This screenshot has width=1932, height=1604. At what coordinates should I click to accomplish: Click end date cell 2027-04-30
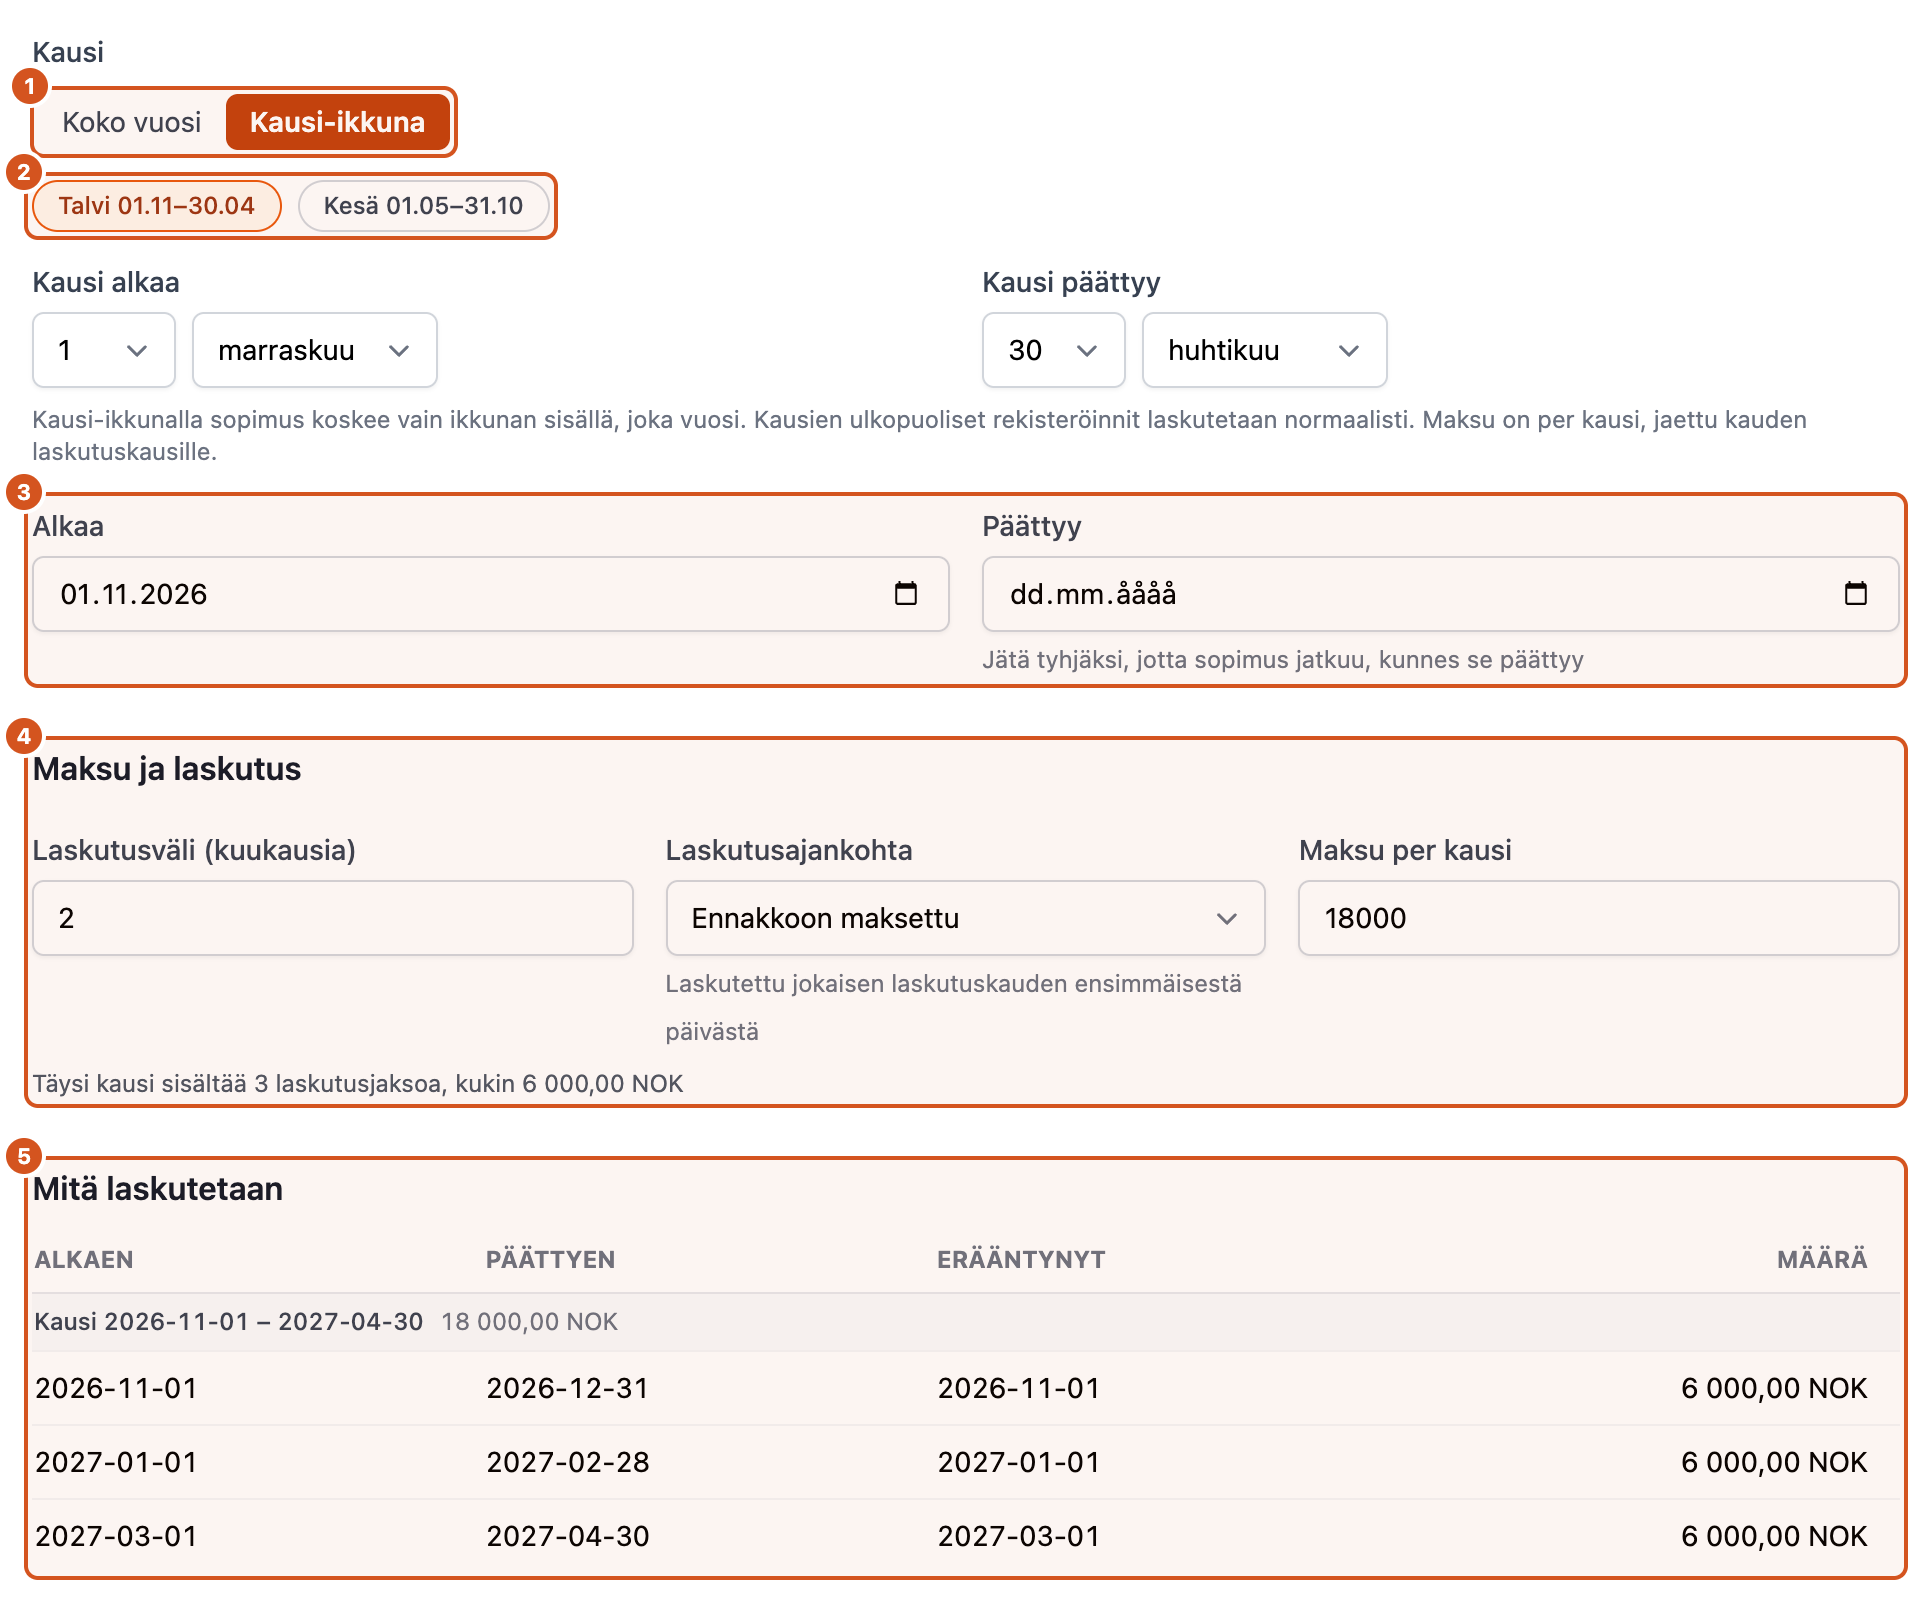coord(568,1536)
